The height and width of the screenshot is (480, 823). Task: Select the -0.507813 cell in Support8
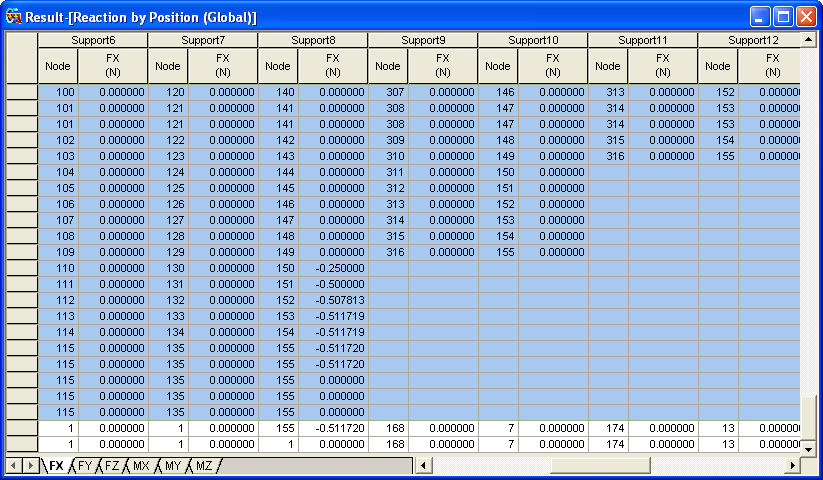click(x=332, y=300)
